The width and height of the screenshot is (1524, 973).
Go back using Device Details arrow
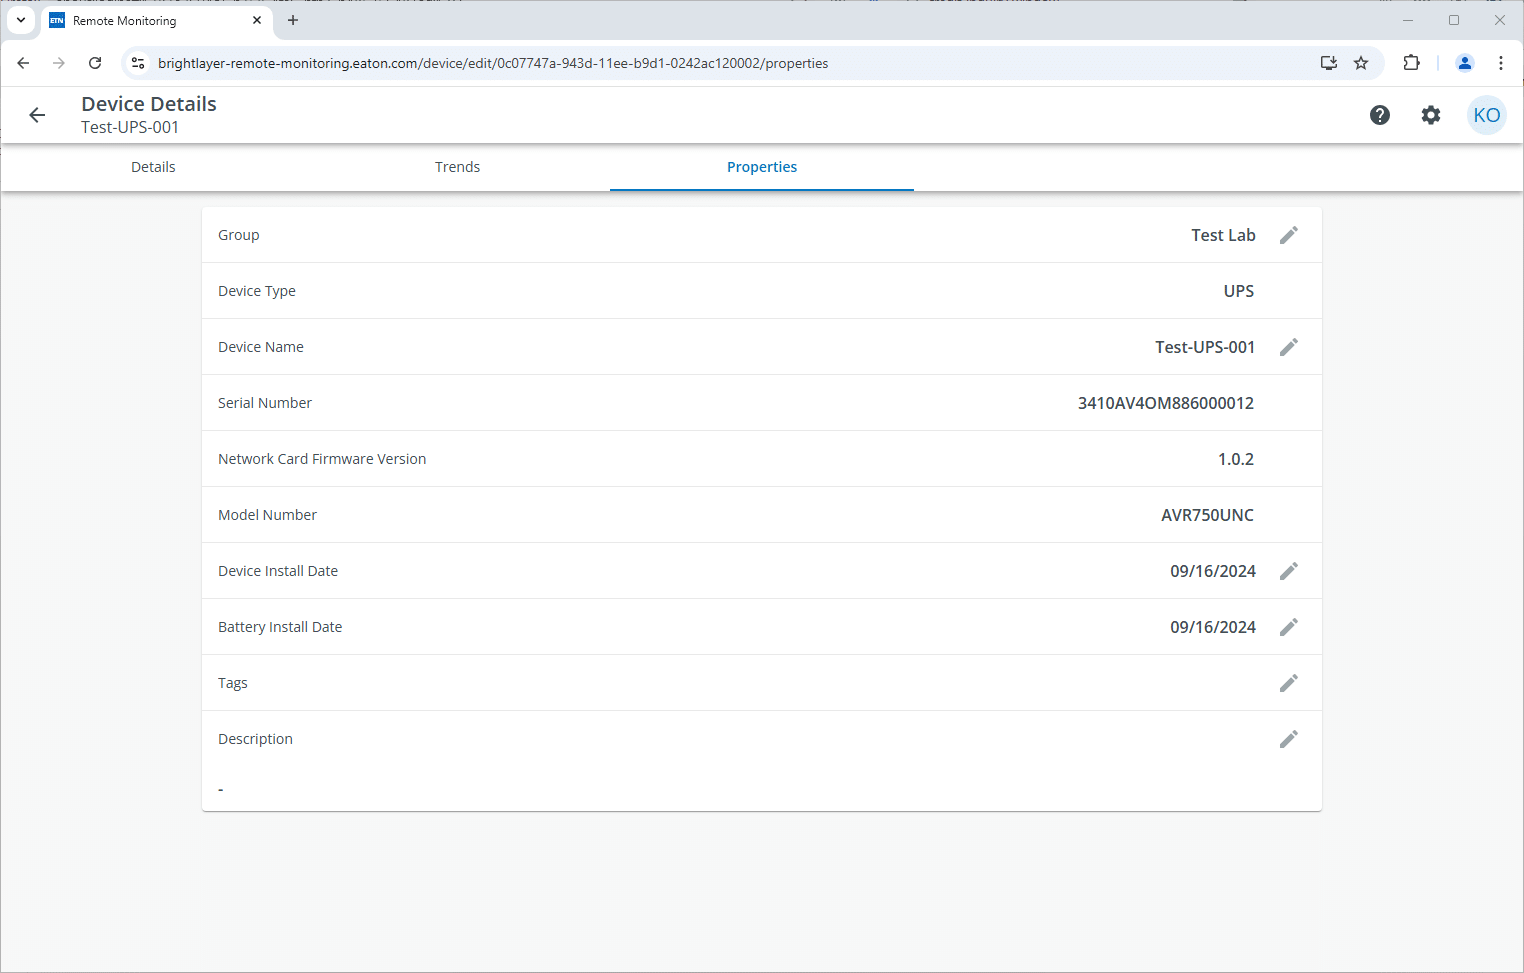[x=37, y=115]
